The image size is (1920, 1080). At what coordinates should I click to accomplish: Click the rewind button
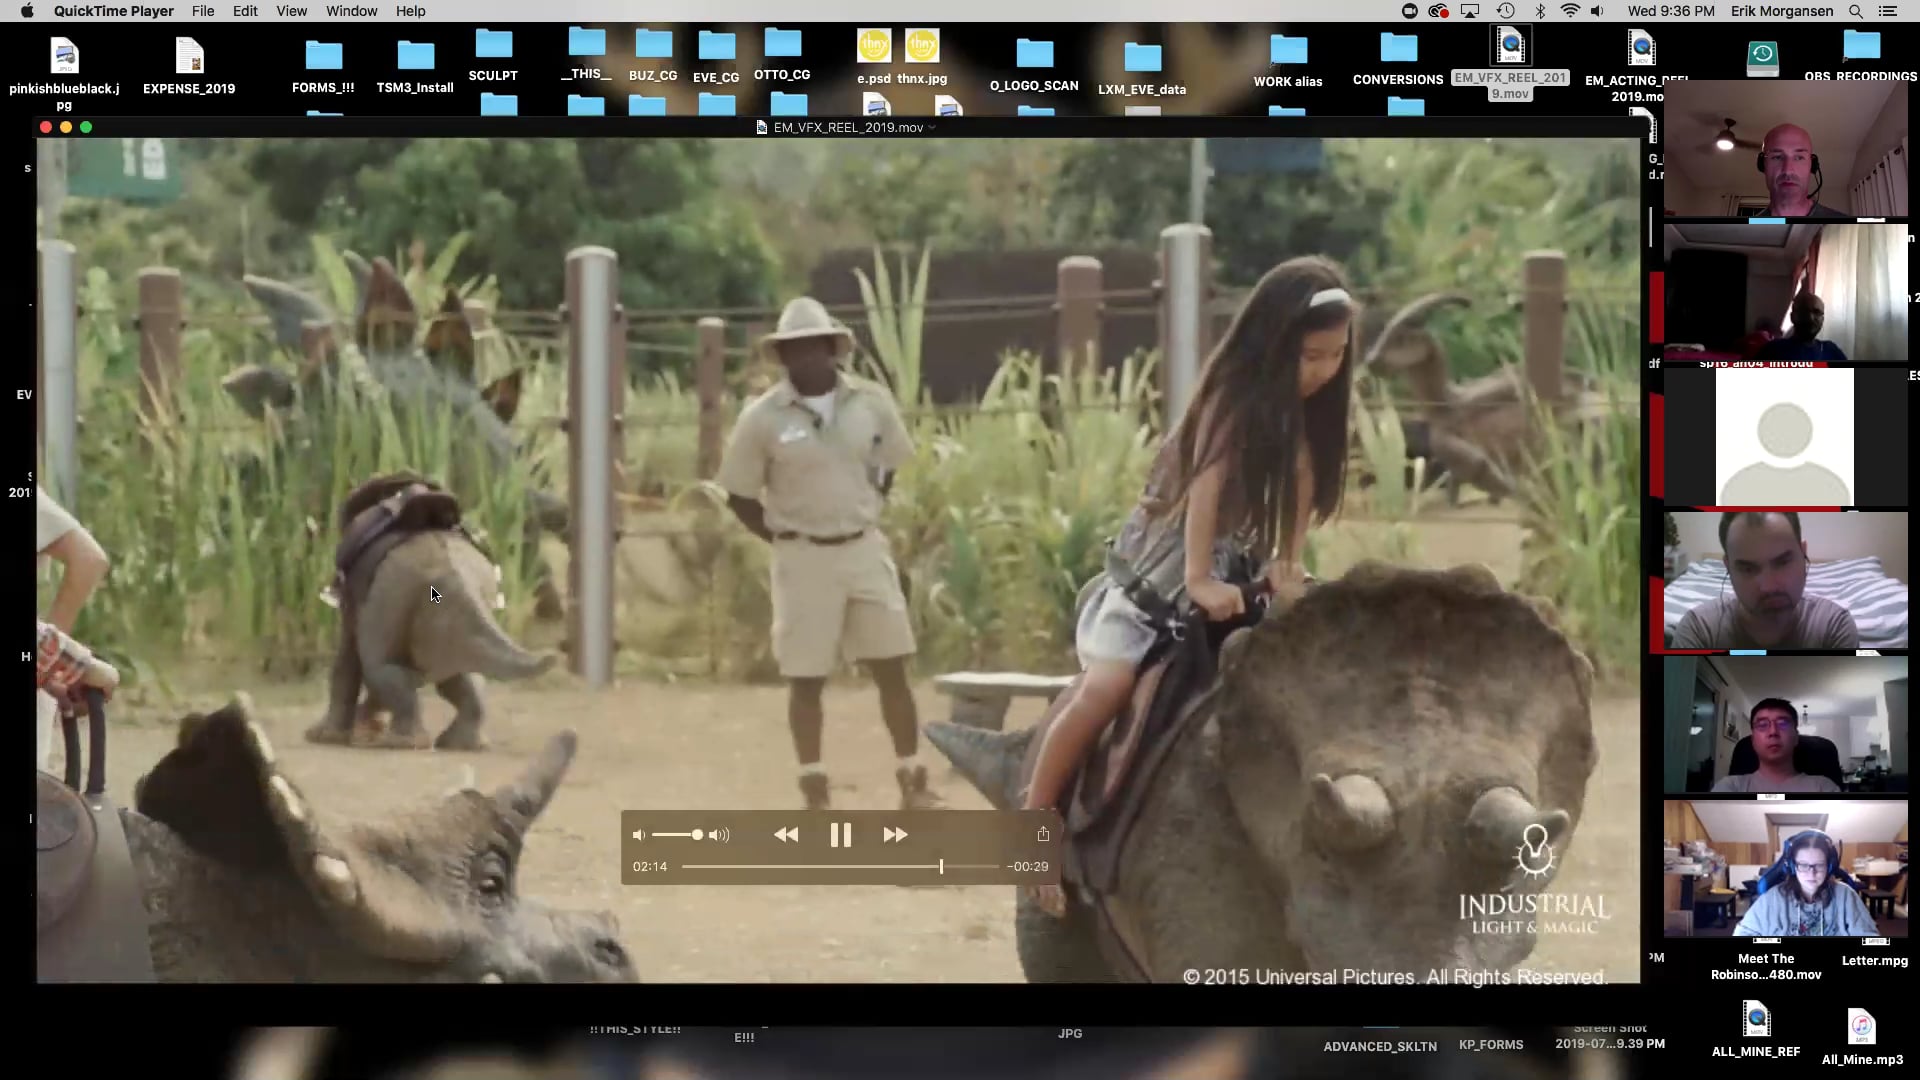786,835
